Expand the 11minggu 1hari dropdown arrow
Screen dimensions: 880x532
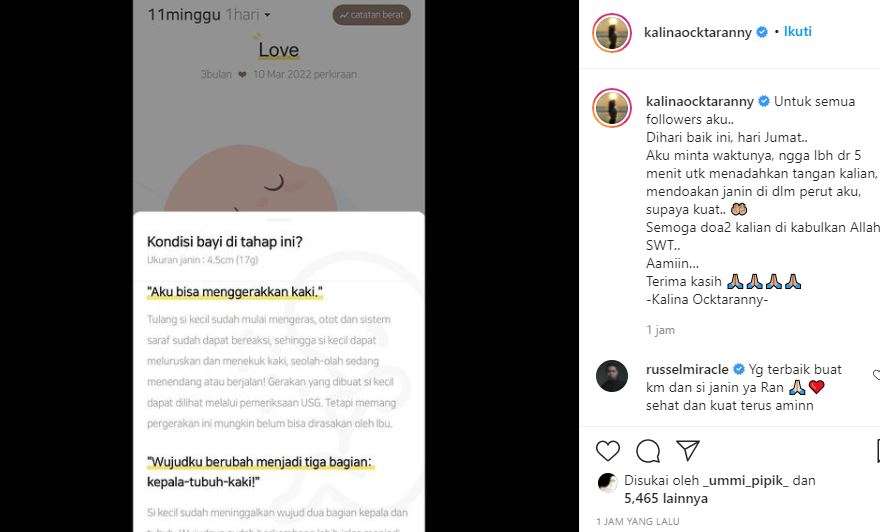tap(267, 15)
